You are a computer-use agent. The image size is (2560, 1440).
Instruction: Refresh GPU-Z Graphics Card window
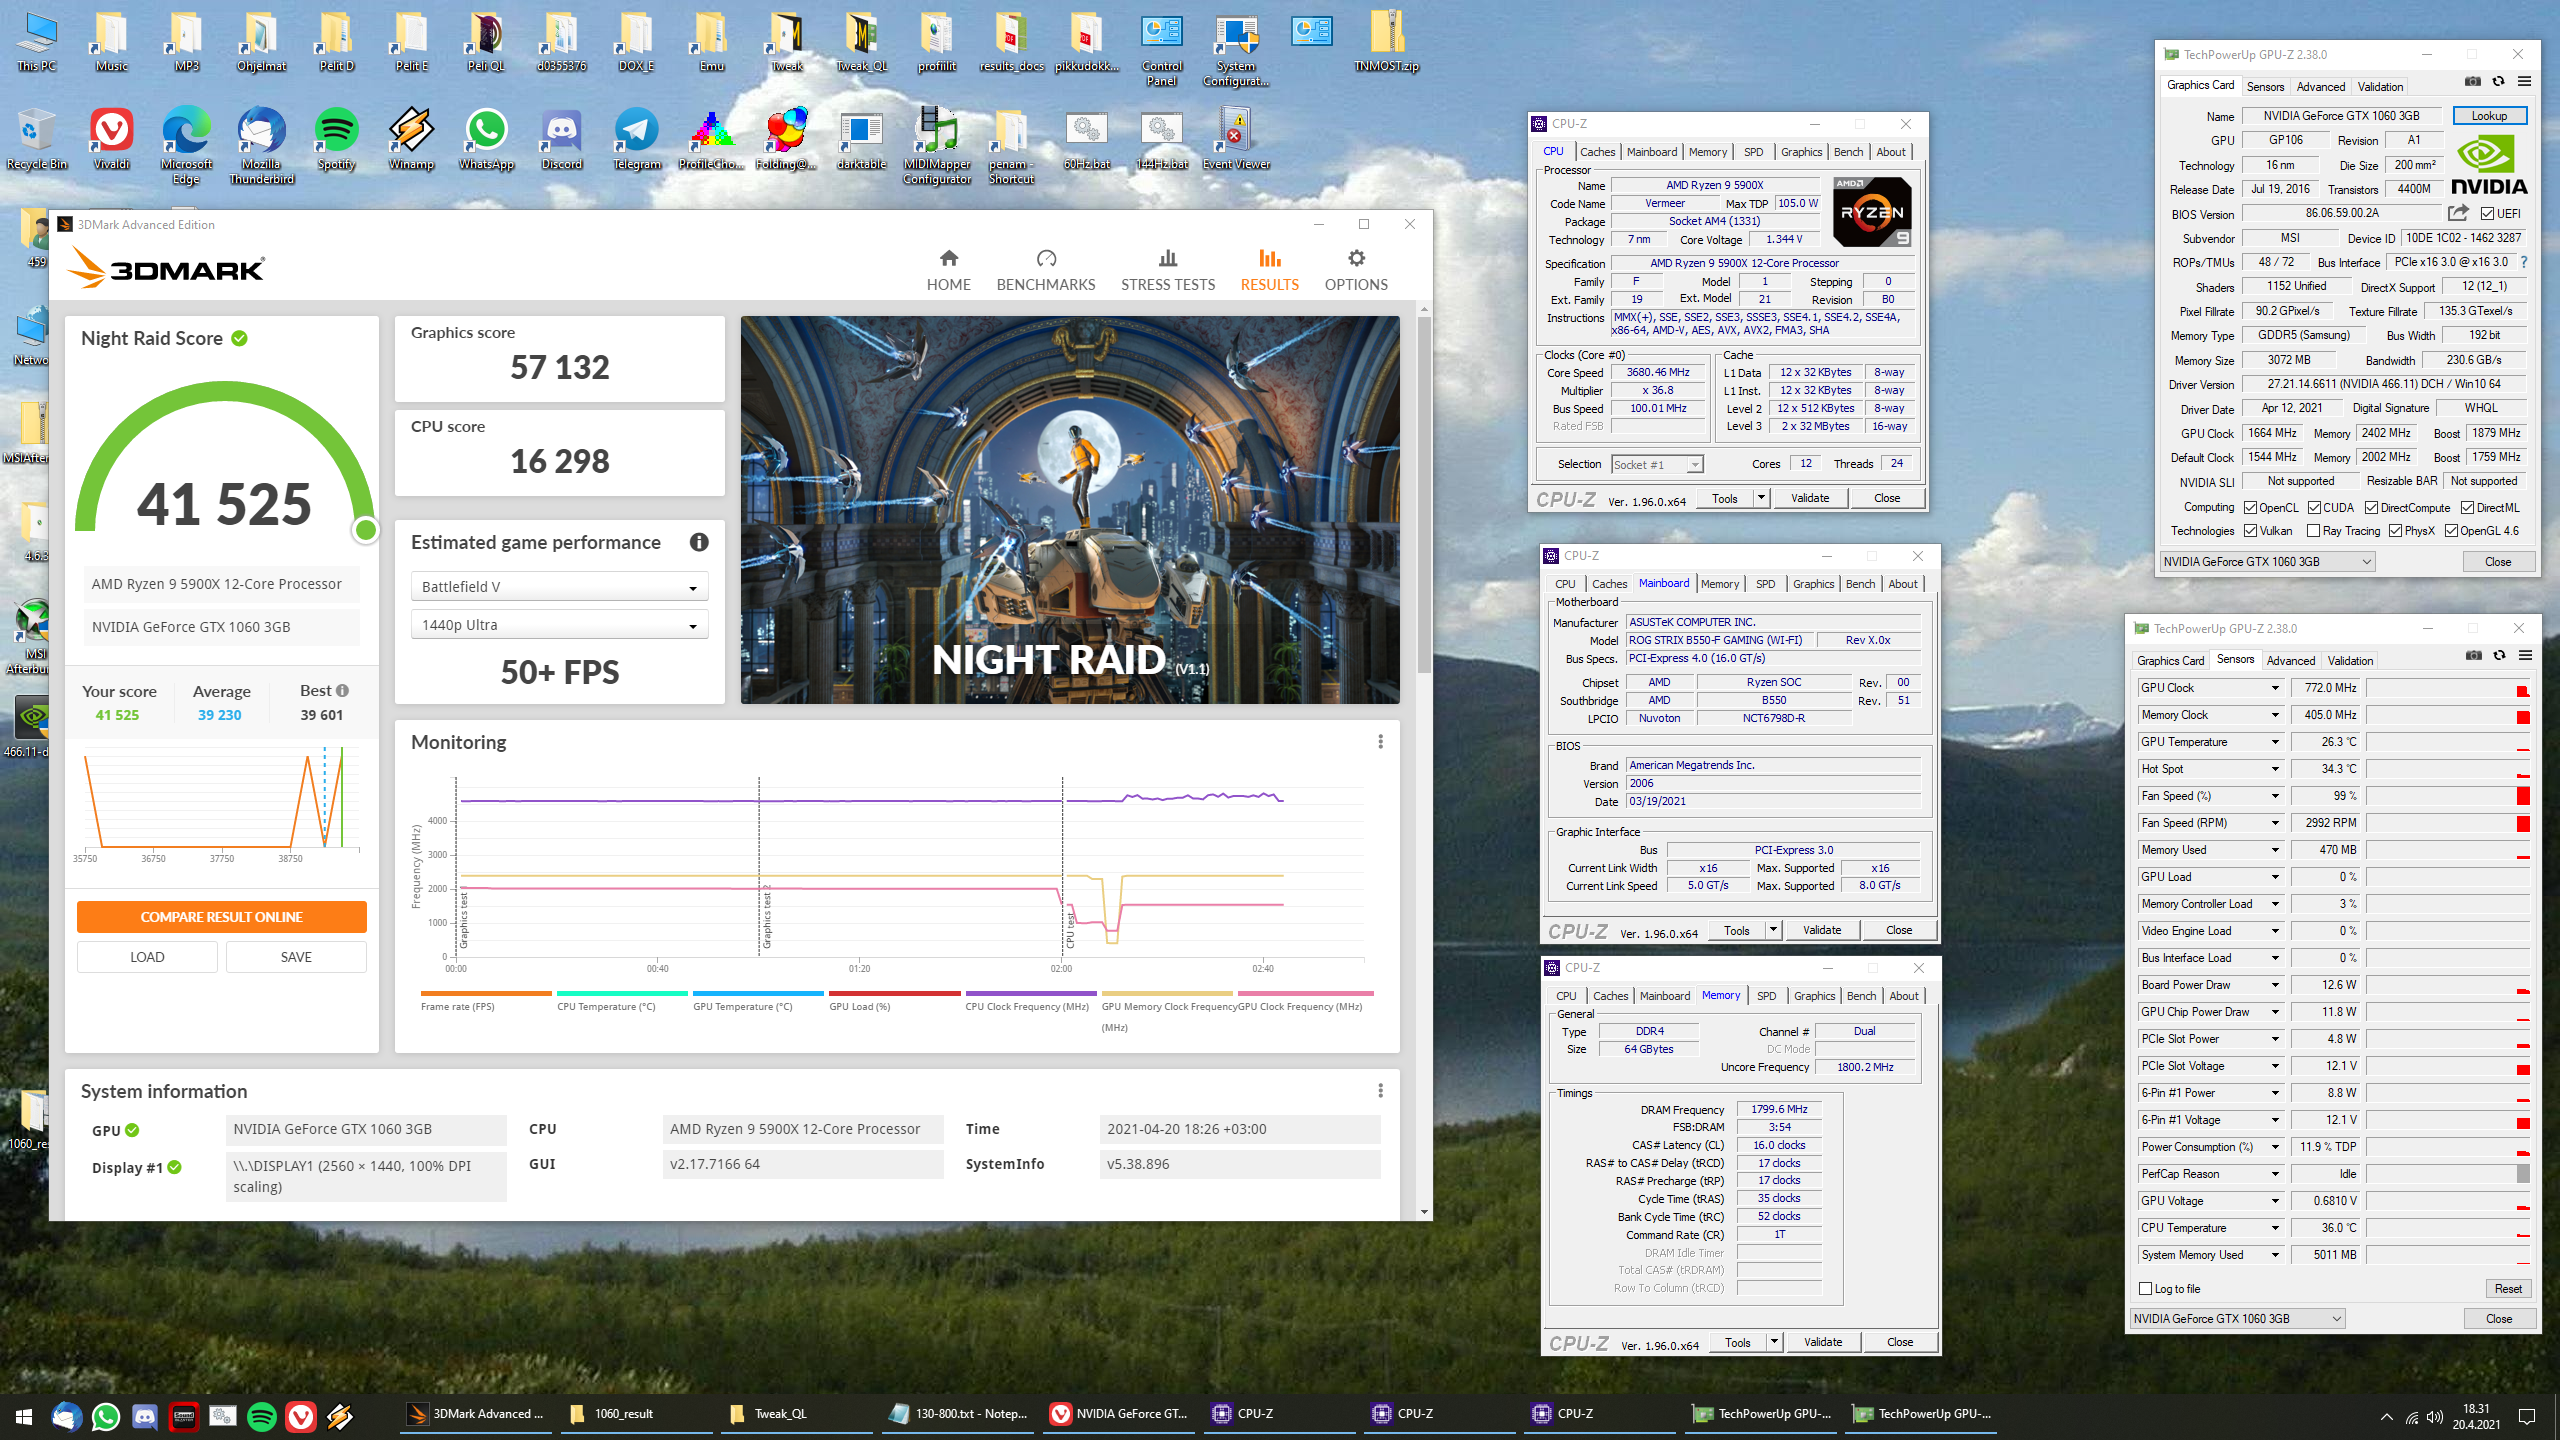[2498, 82]
